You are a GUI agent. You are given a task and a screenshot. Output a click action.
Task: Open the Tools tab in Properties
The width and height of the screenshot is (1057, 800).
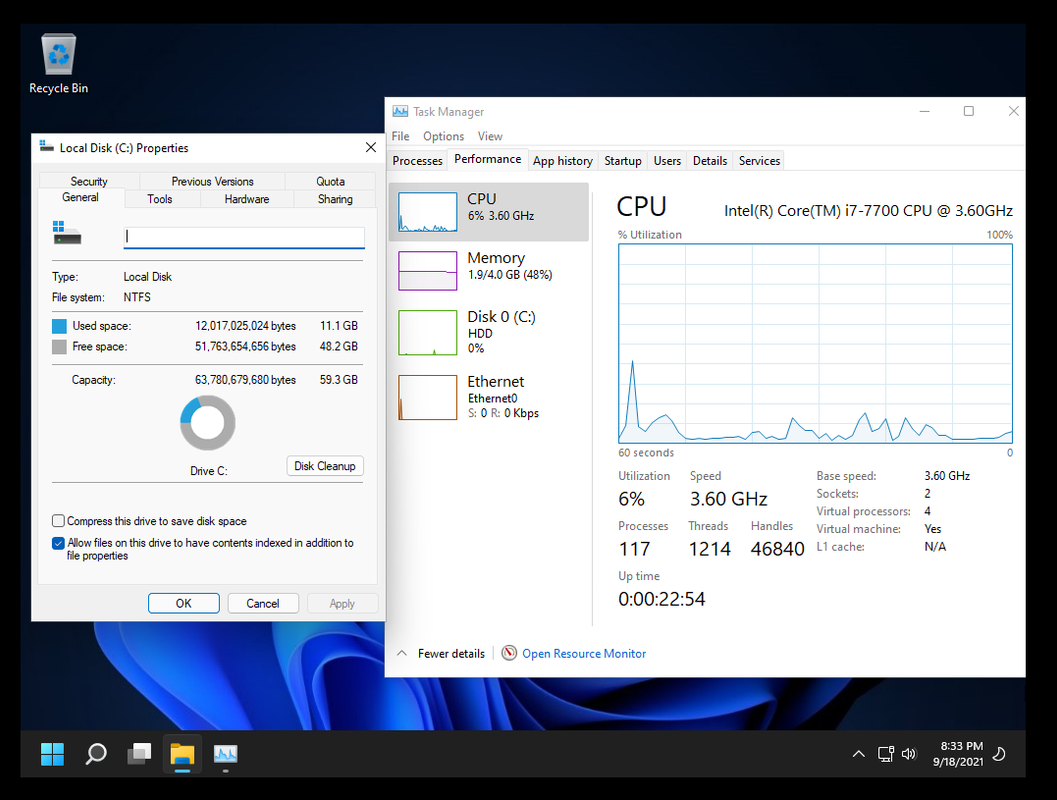click(160, 199)
